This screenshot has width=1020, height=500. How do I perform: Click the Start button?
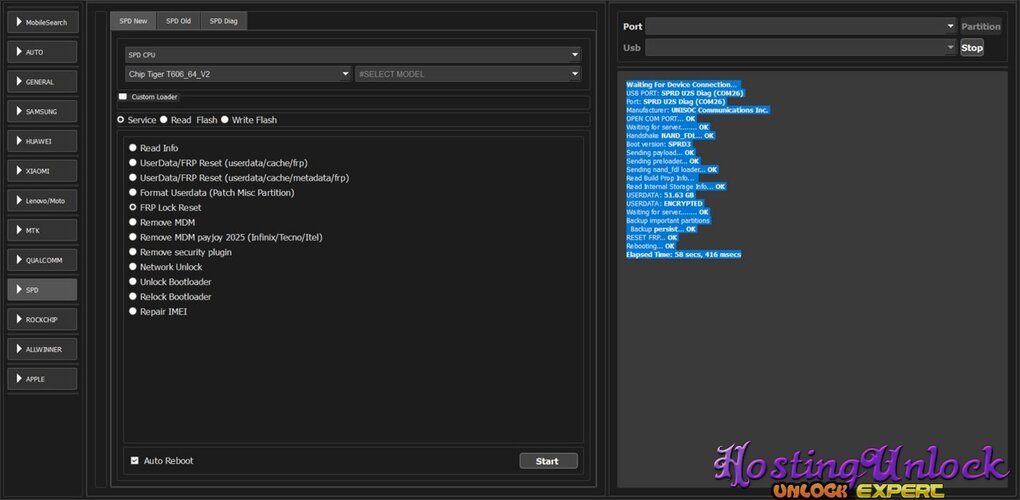[548, 461]
